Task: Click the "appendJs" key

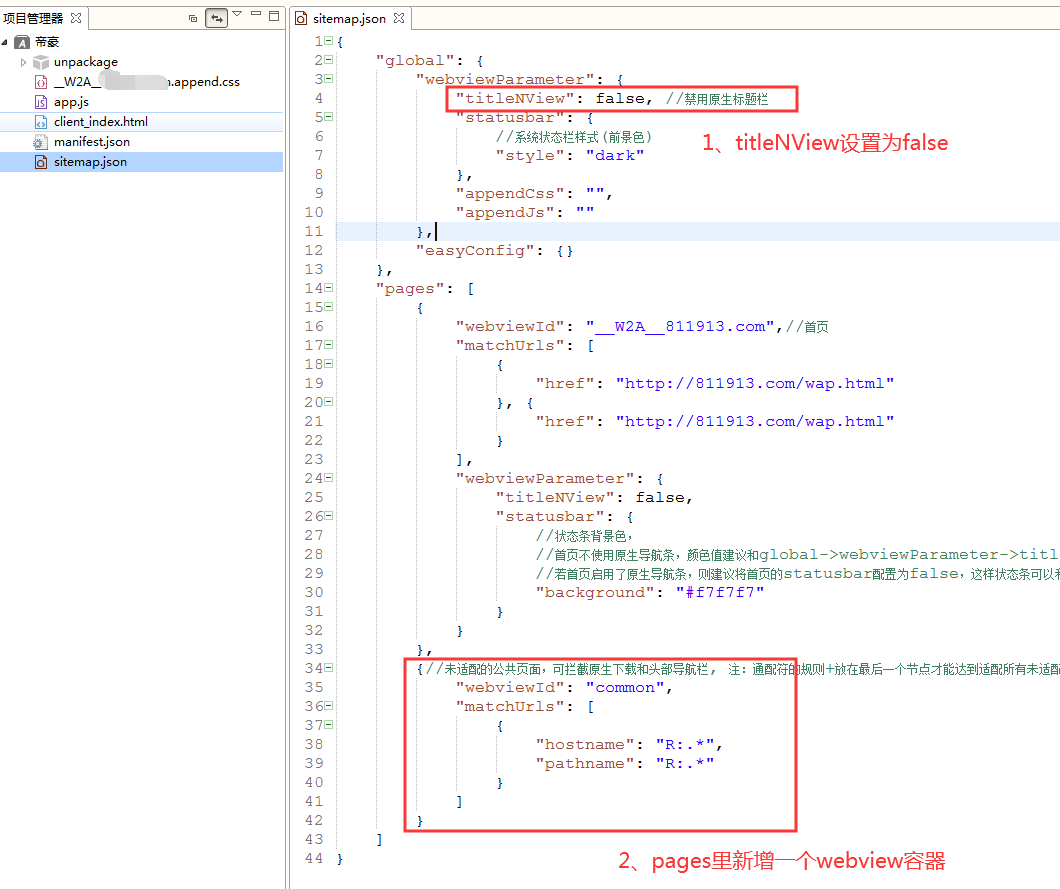Action: (505, 212)
